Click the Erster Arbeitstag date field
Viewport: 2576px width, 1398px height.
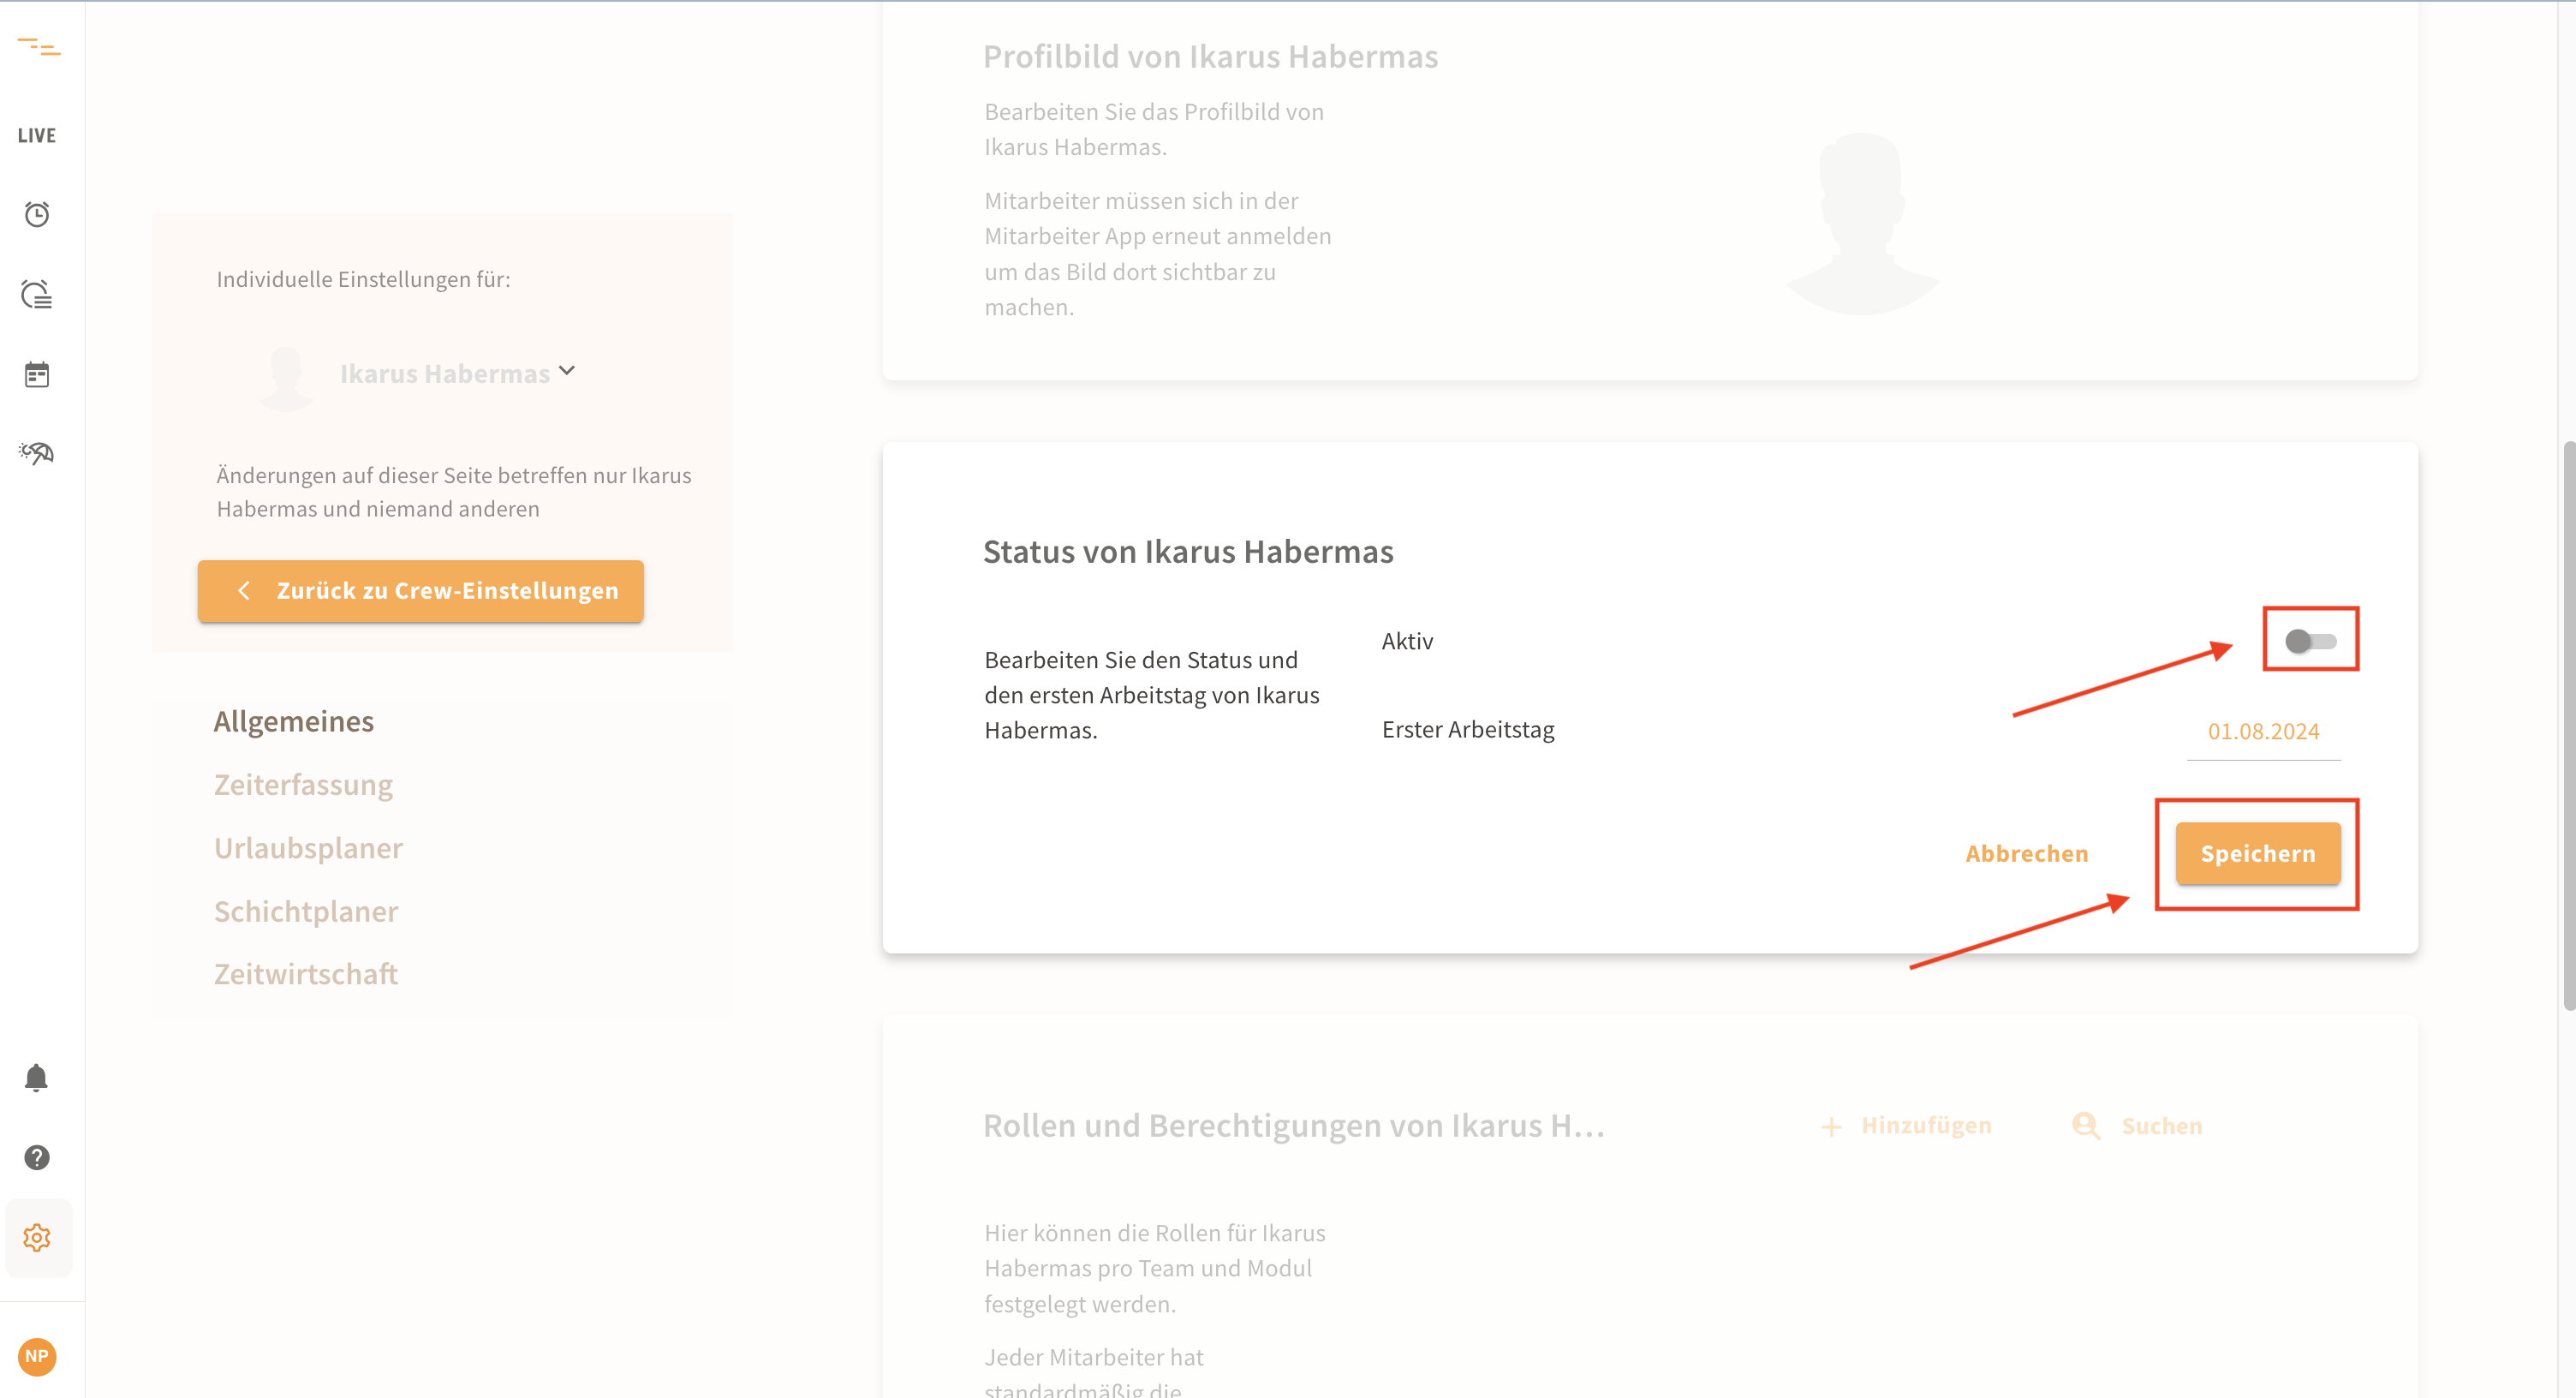[2262, 732]
